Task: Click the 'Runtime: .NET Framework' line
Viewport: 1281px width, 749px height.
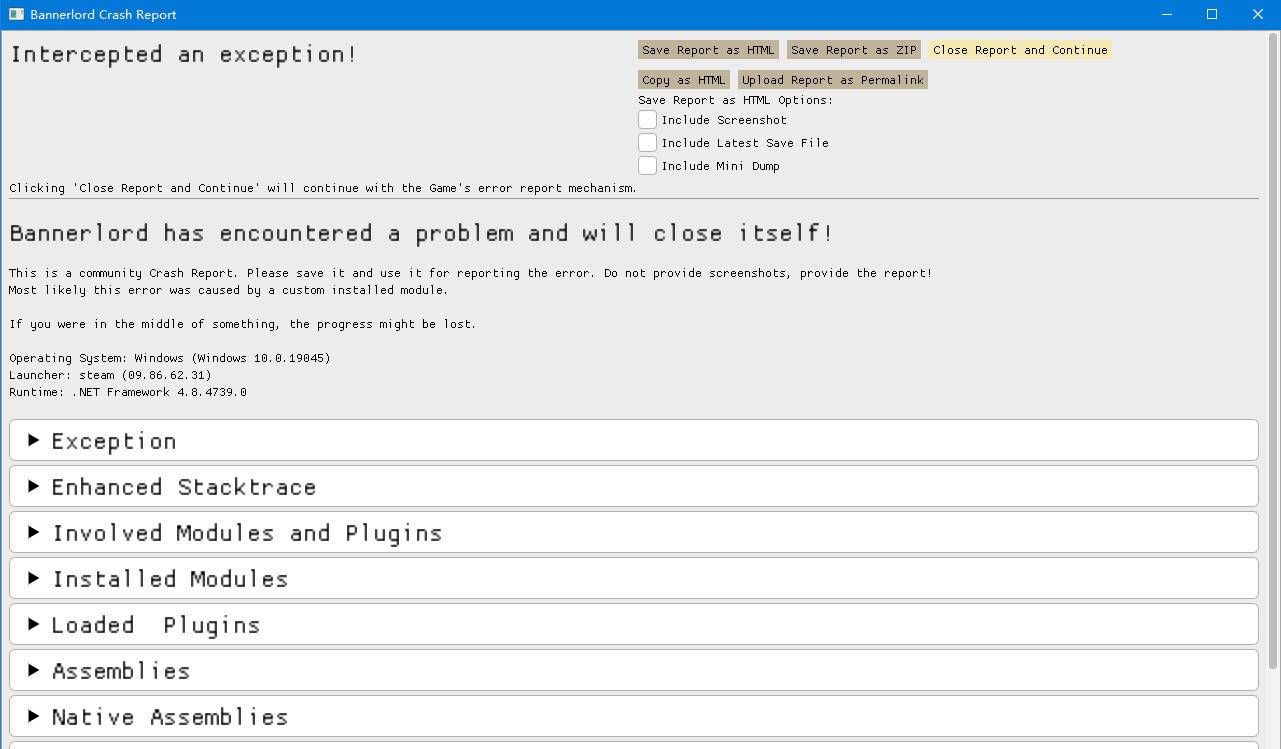Action: click(x=128, y=392)
